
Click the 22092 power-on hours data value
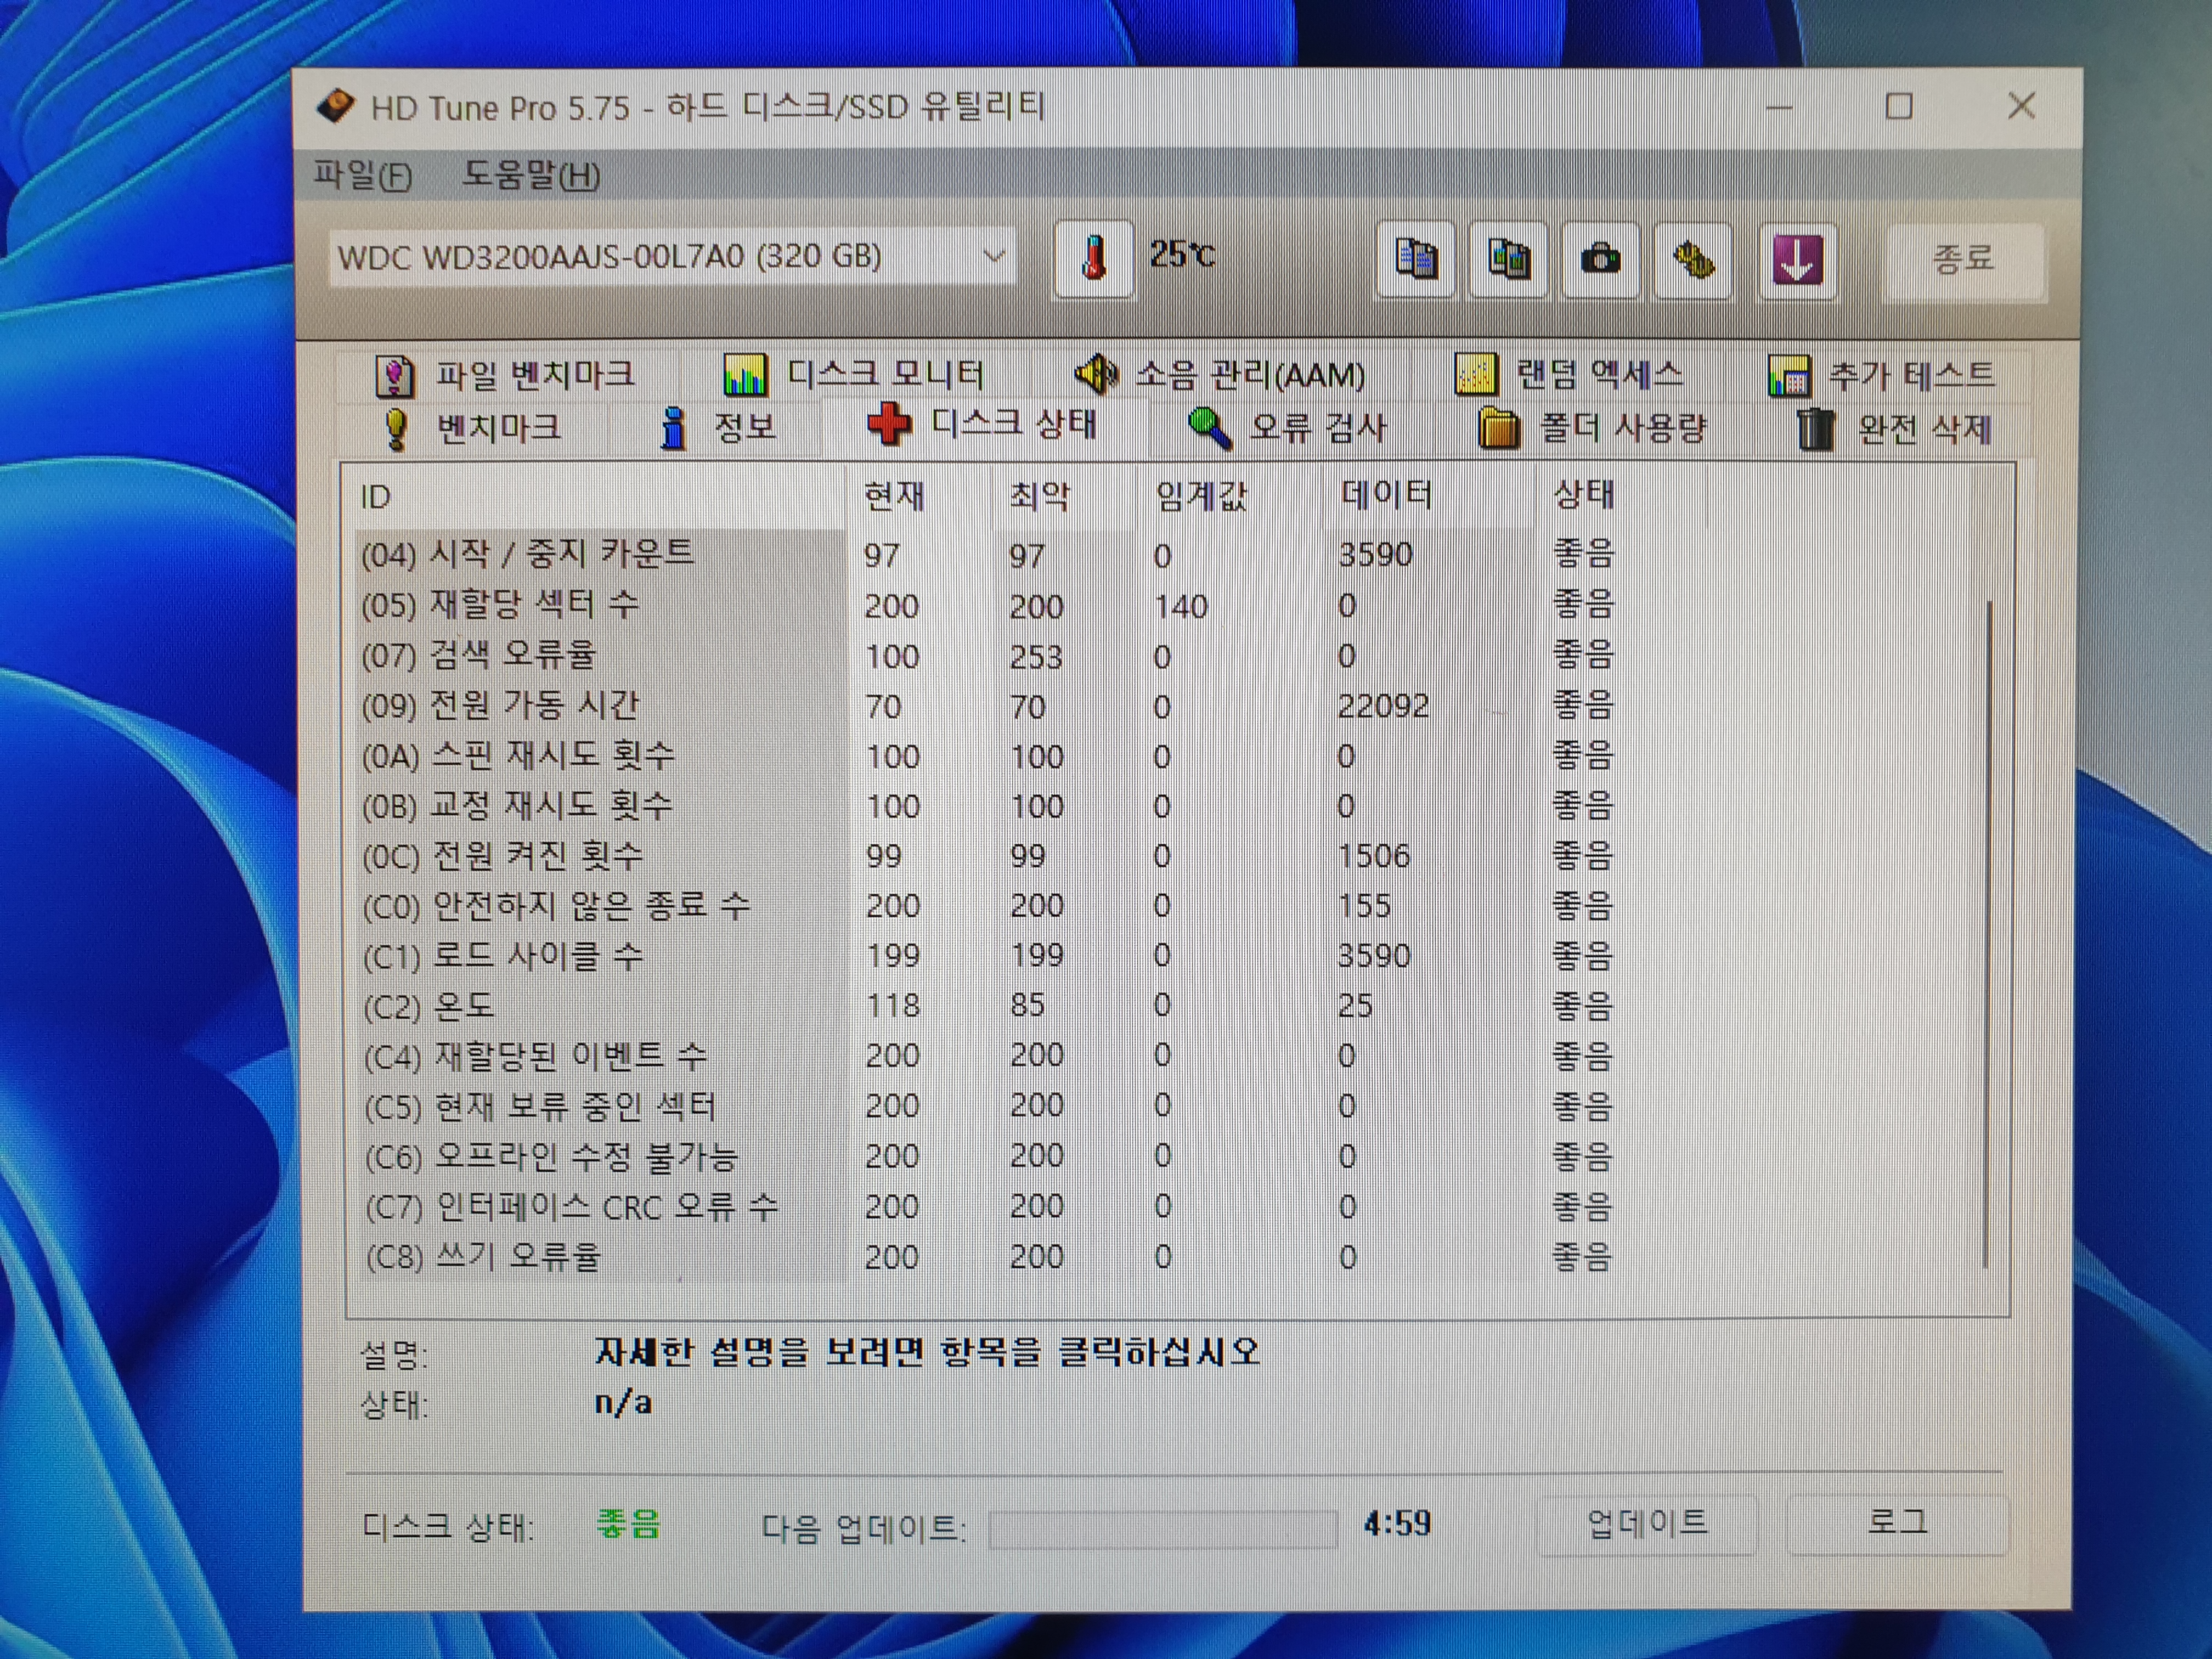pyautogui.click(x=1383, y=706)
